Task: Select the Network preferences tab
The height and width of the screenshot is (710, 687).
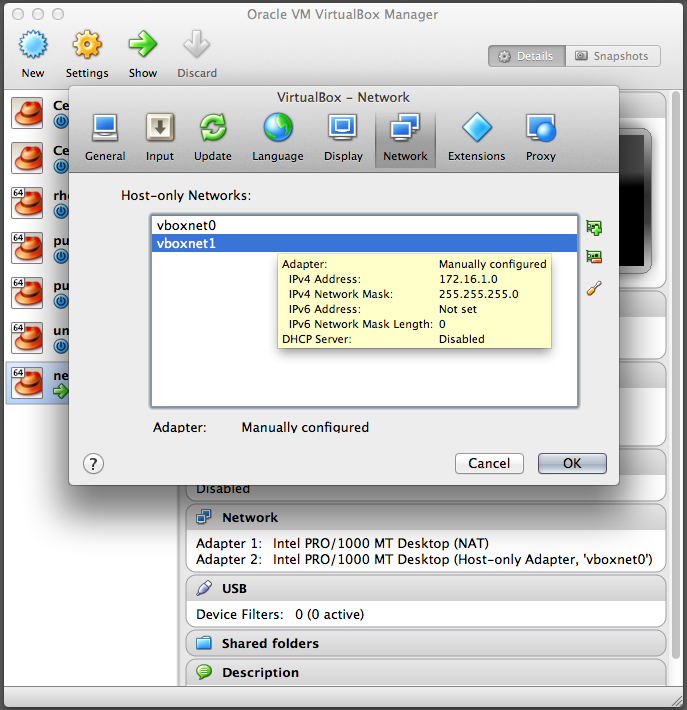Action: click(405, 138)
